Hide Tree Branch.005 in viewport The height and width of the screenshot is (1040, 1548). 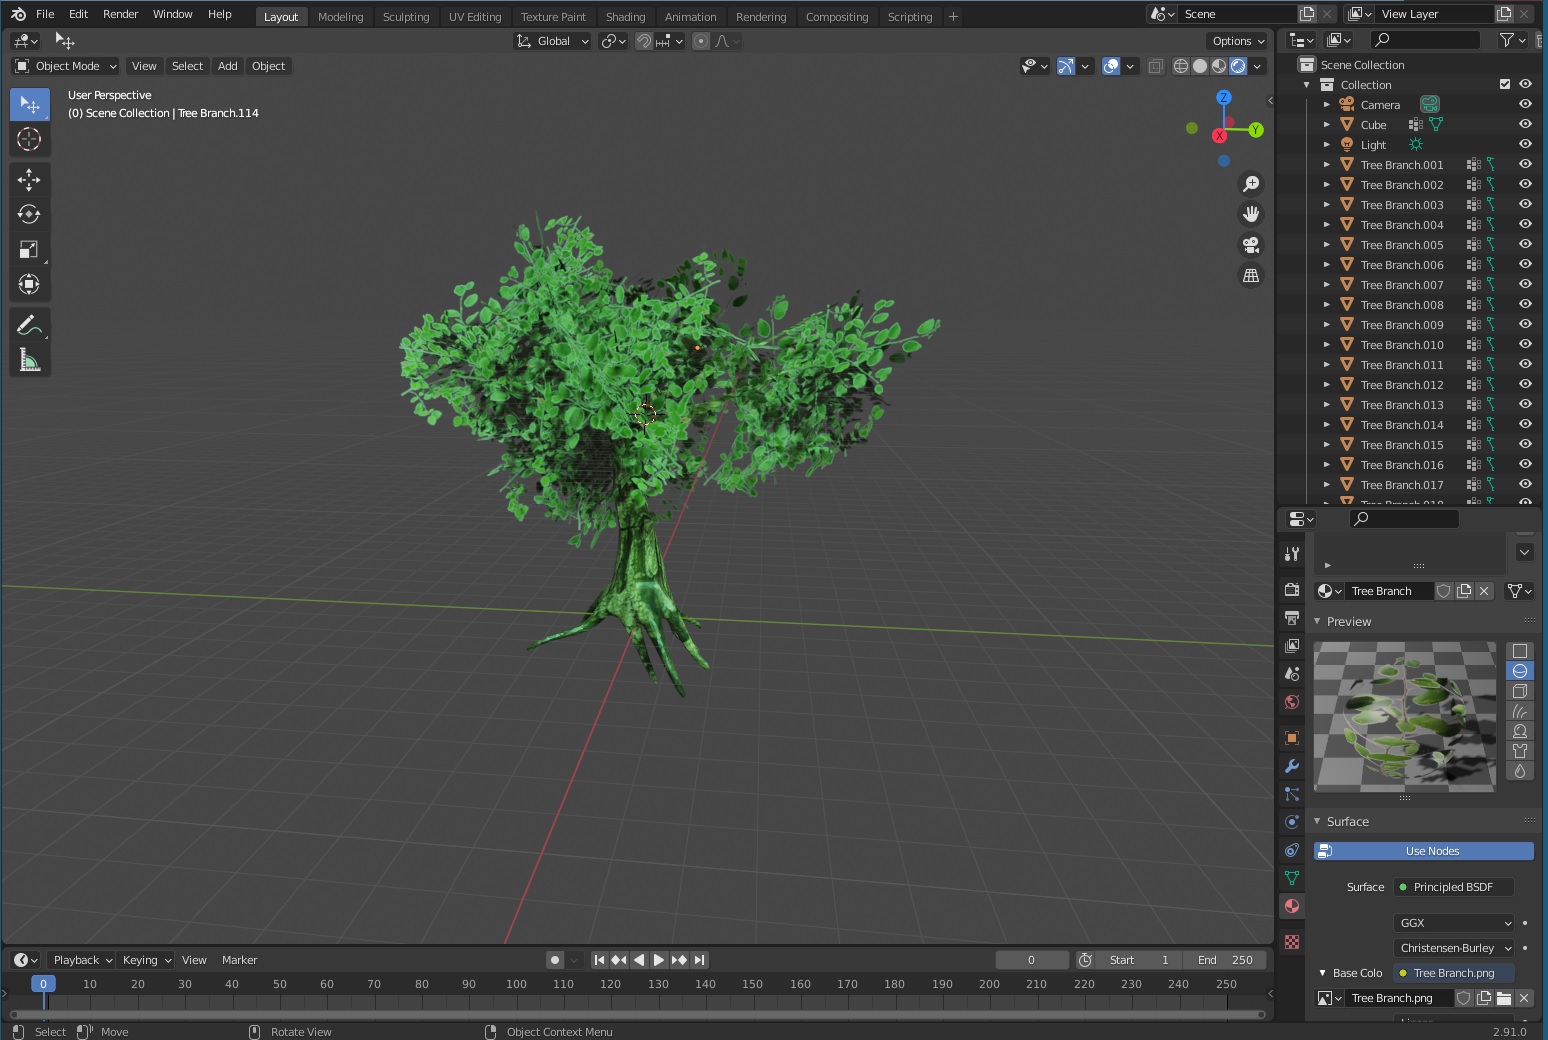[x=1525, y=244]
